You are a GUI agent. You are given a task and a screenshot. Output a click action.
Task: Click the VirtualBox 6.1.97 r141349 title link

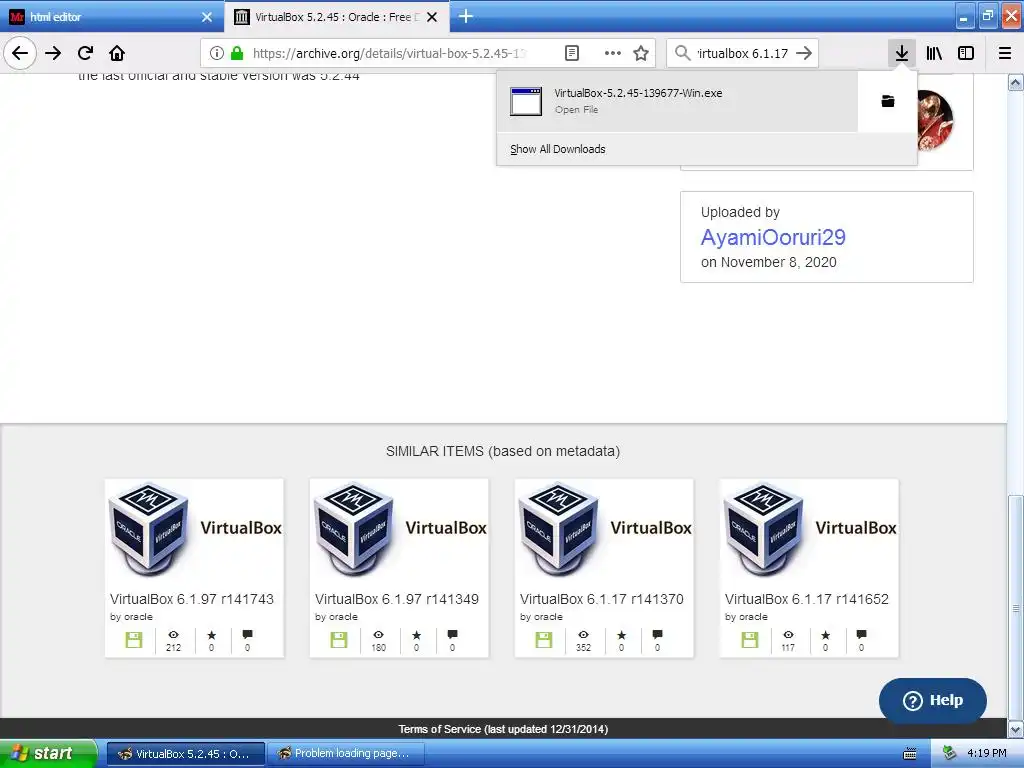[x=397, y=599]
